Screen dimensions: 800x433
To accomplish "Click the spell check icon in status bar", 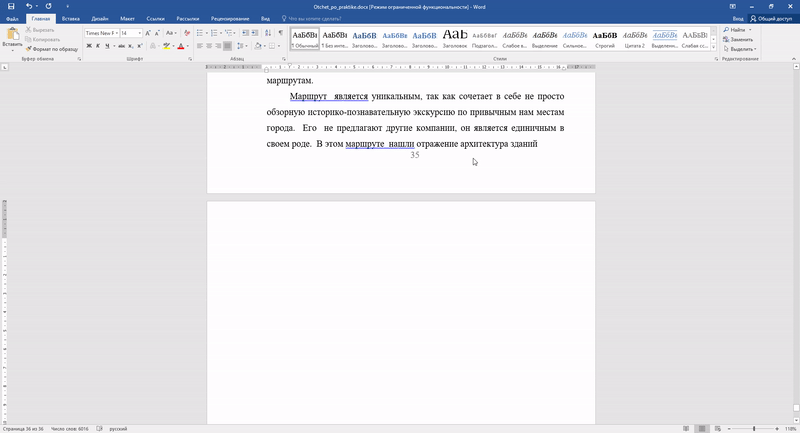I will pos(99,429).
